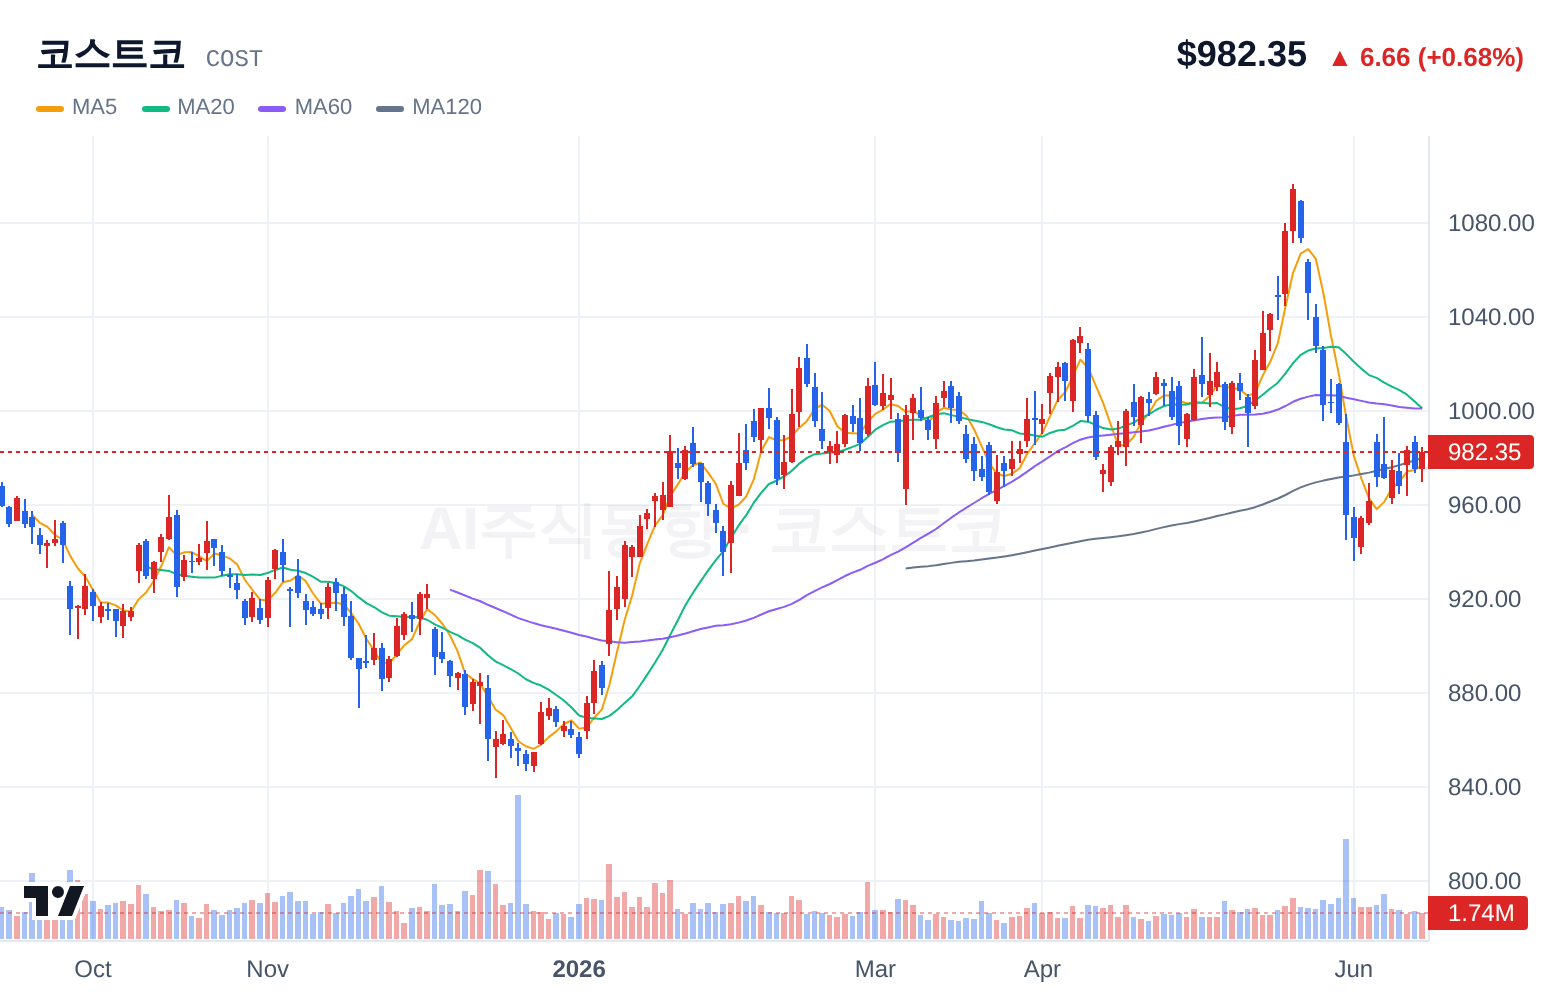Toggle the MA5 legend item
The image size is (1560, 996).
76,107
